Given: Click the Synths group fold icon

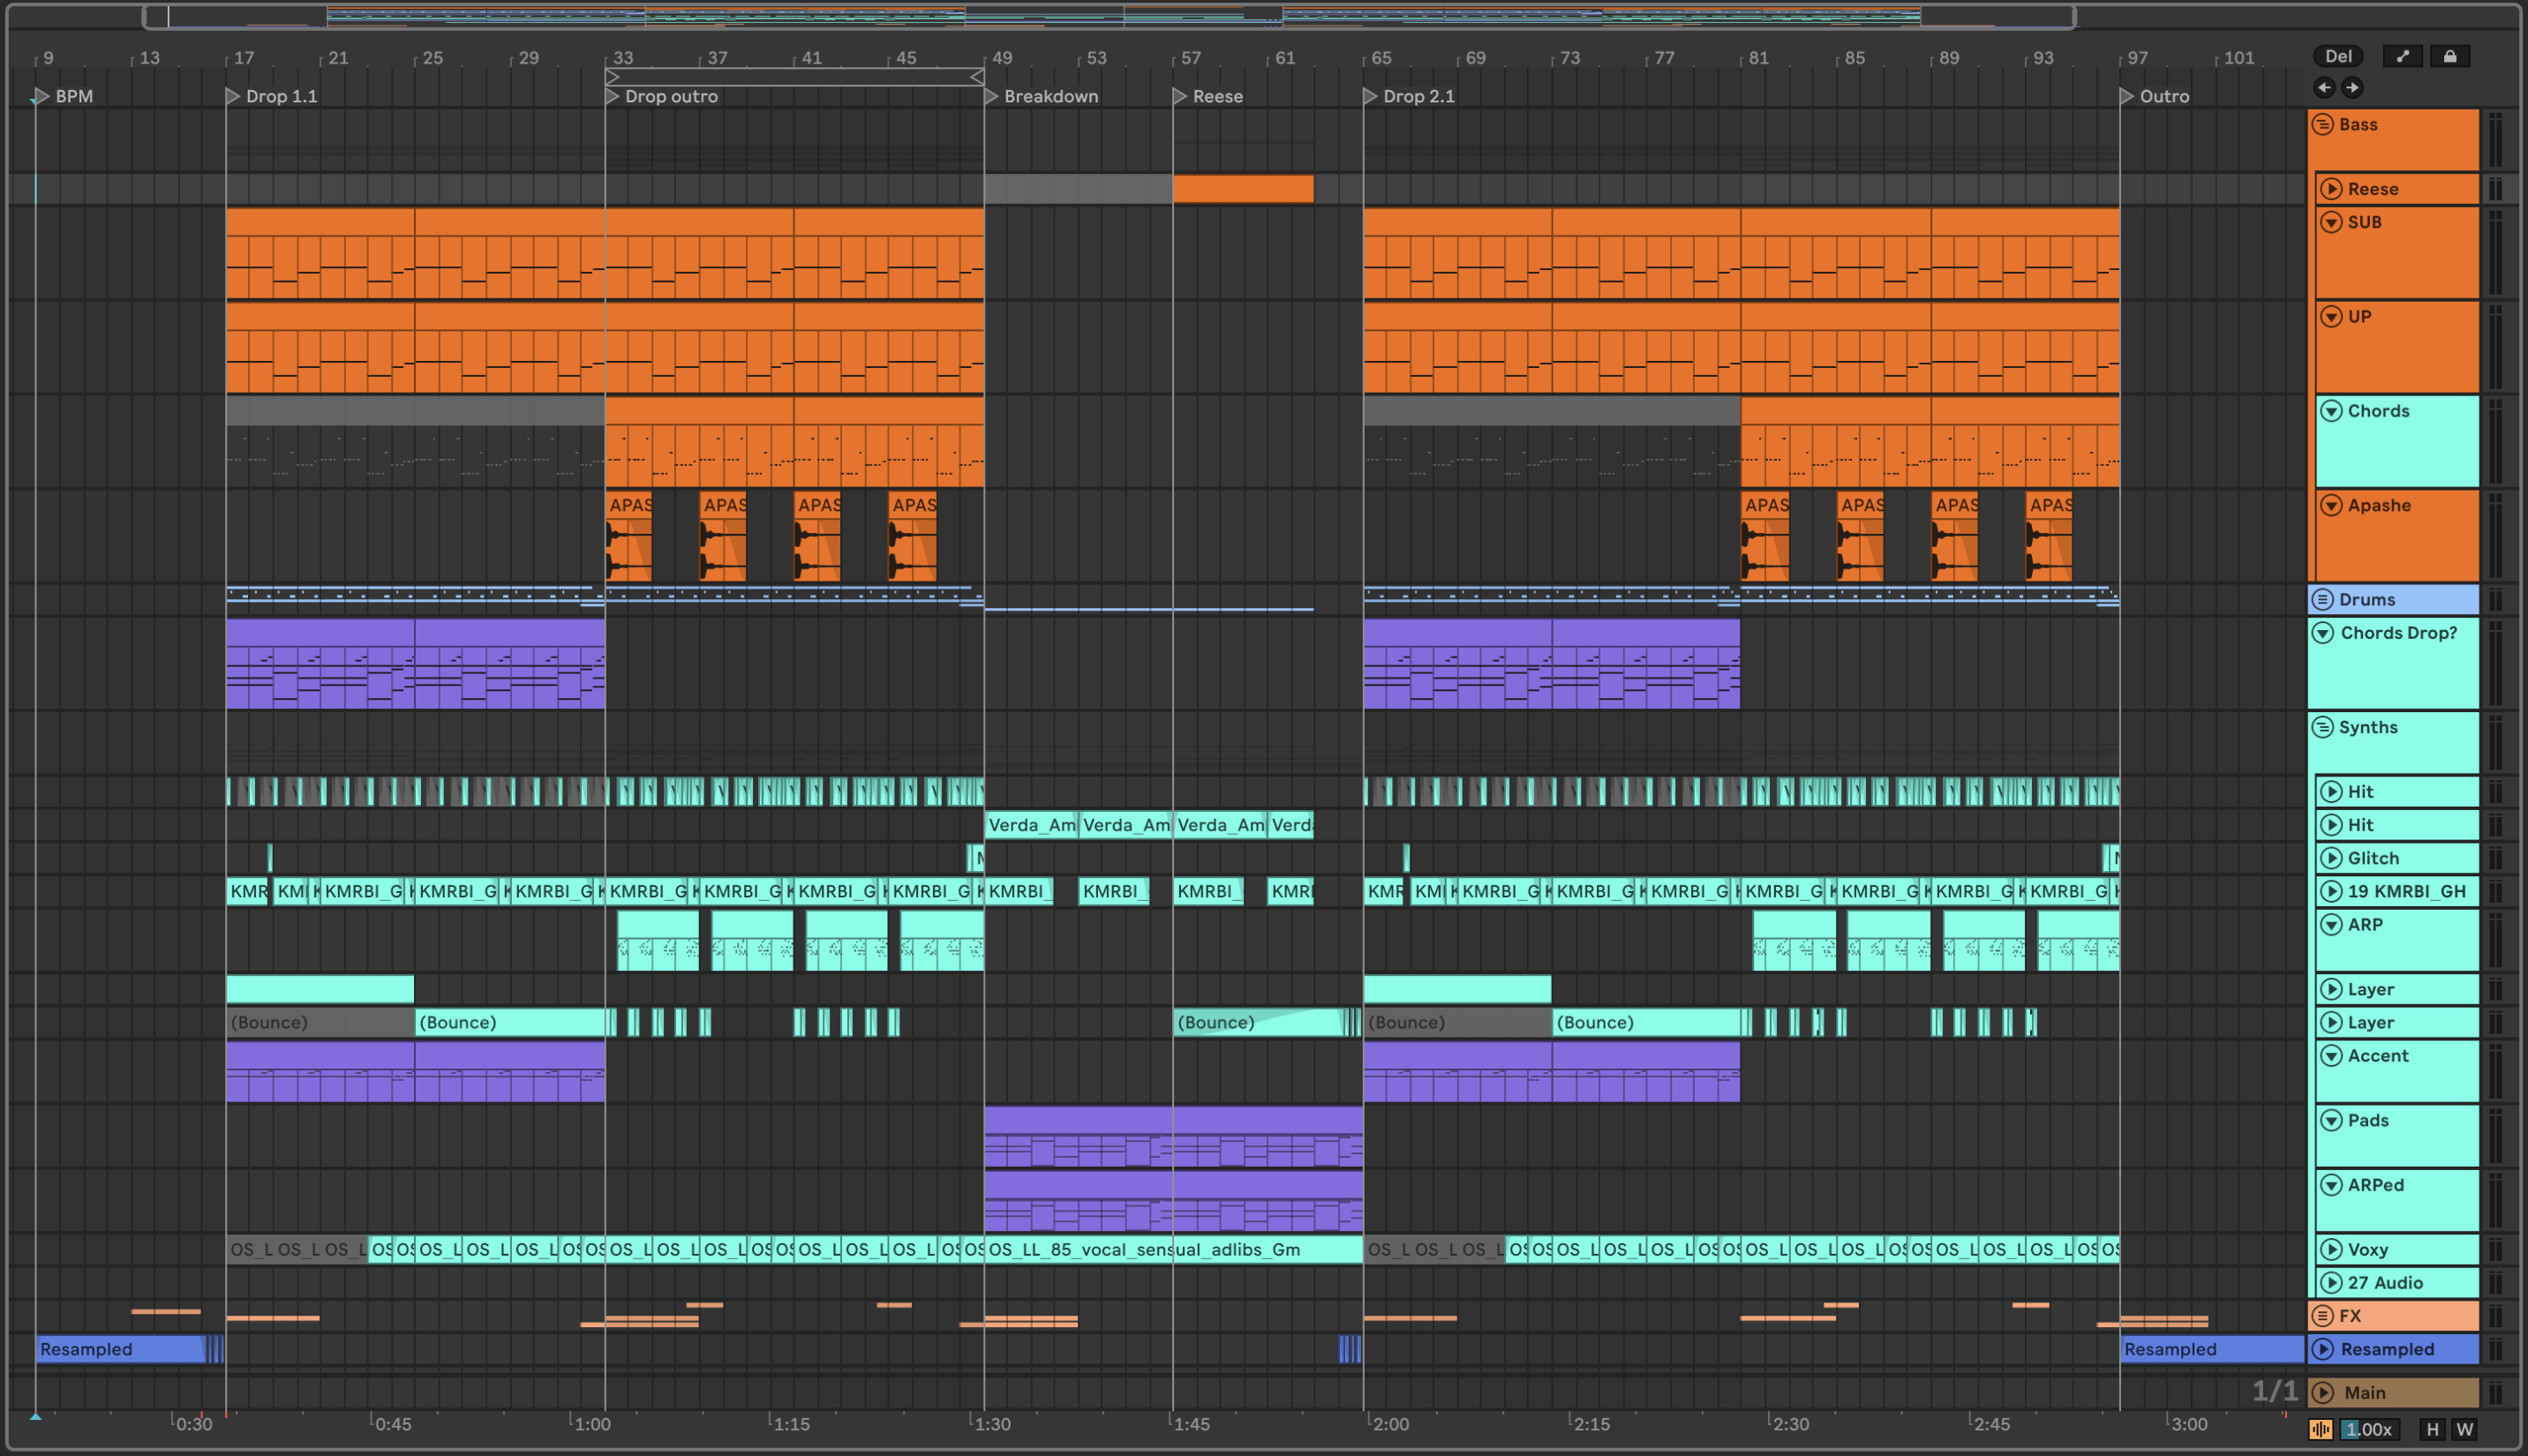Looking at the screenshot, I should tap(2323, 727).
